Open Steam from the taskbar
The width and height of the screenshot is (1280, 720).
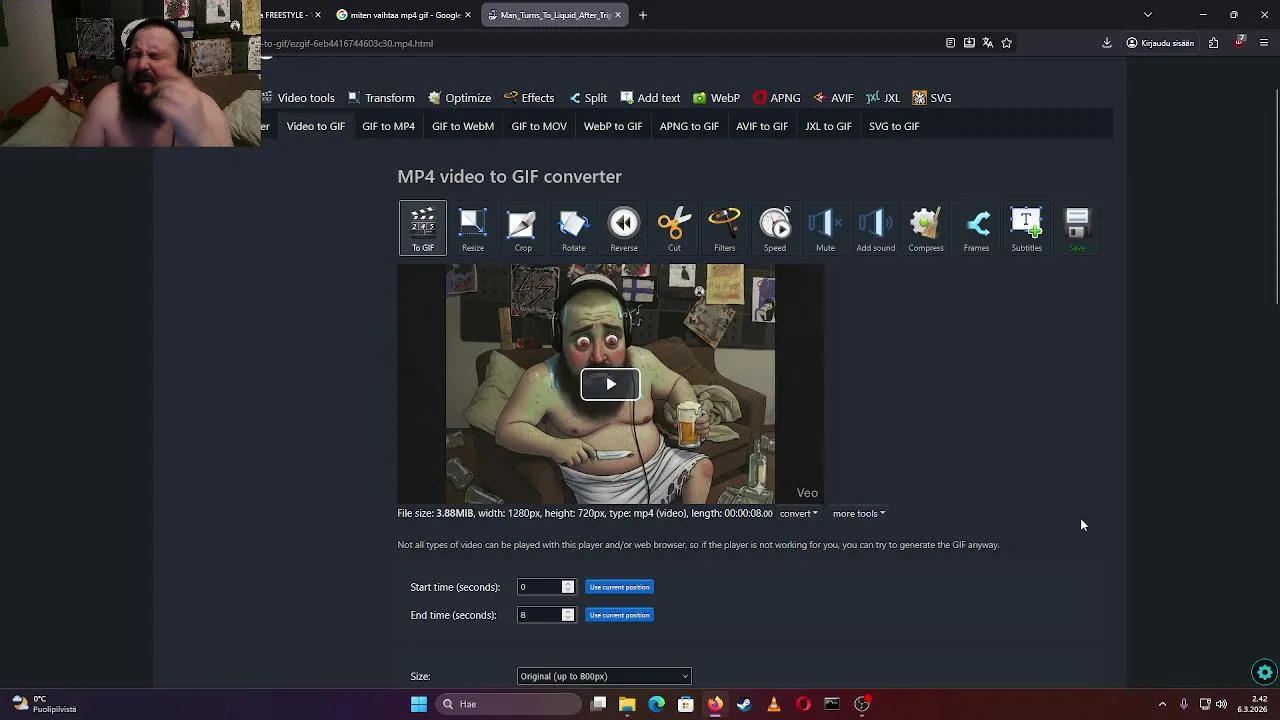(744, 704)
